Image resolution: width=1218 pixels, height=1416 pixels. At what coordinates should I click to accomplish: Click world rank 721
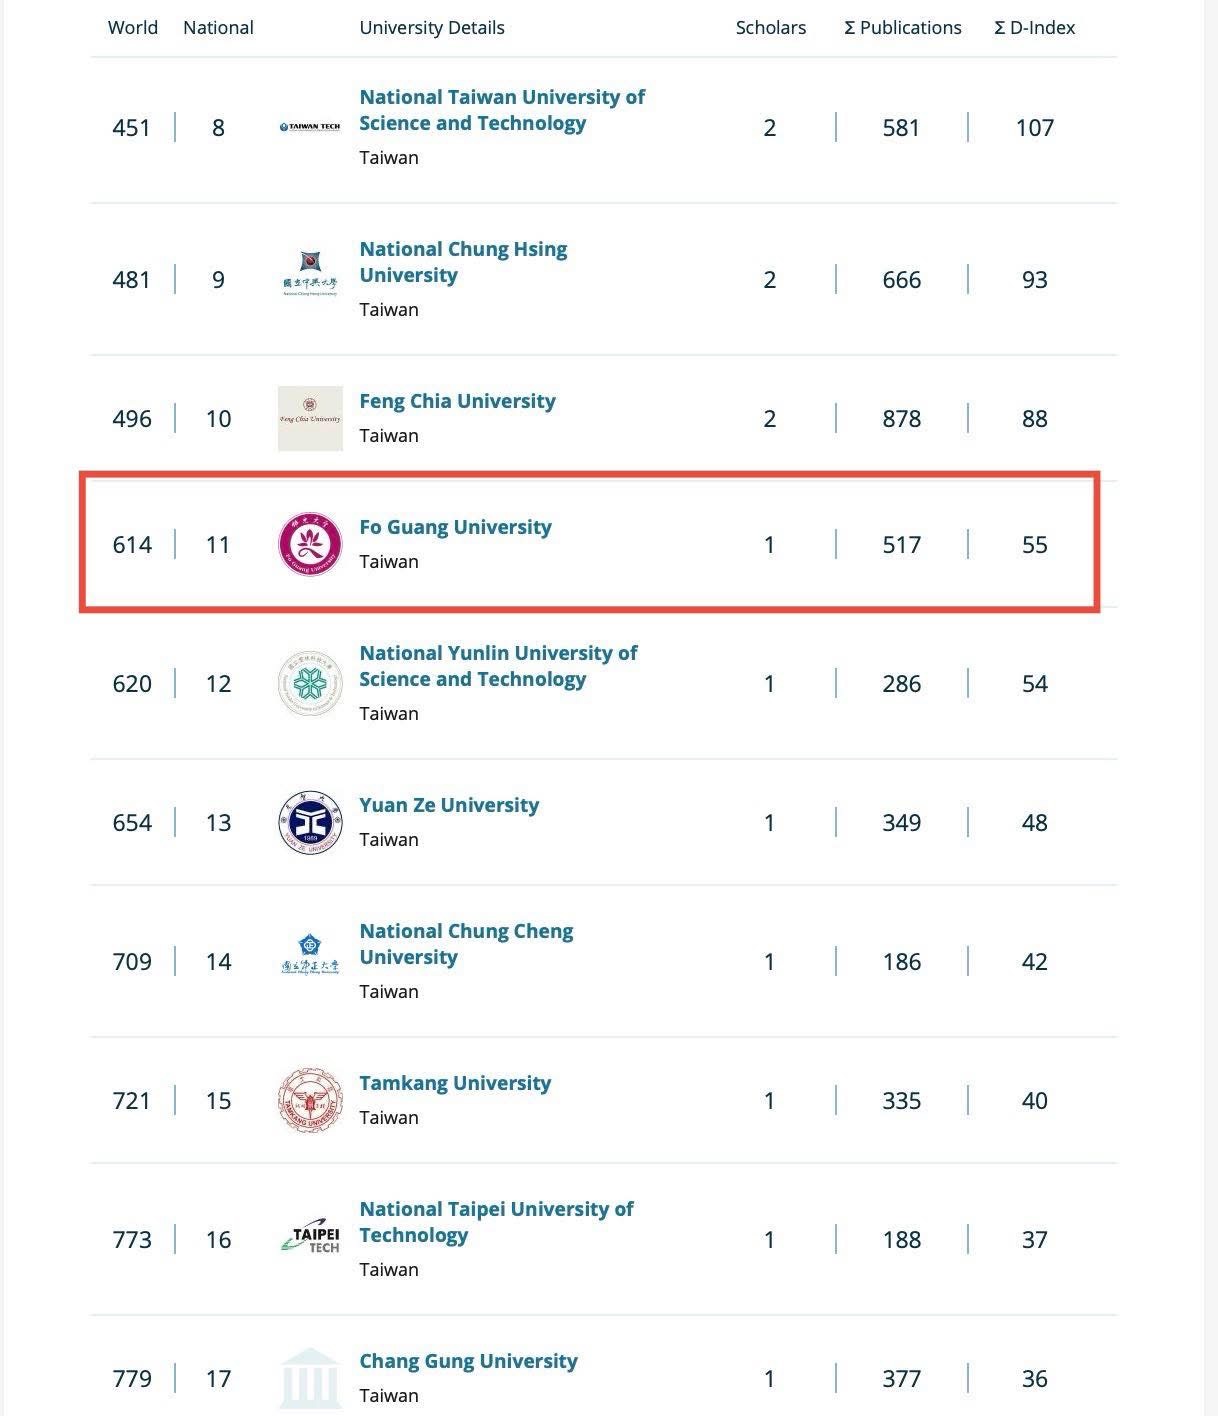pyautogui.click(x=132, y=1101)
